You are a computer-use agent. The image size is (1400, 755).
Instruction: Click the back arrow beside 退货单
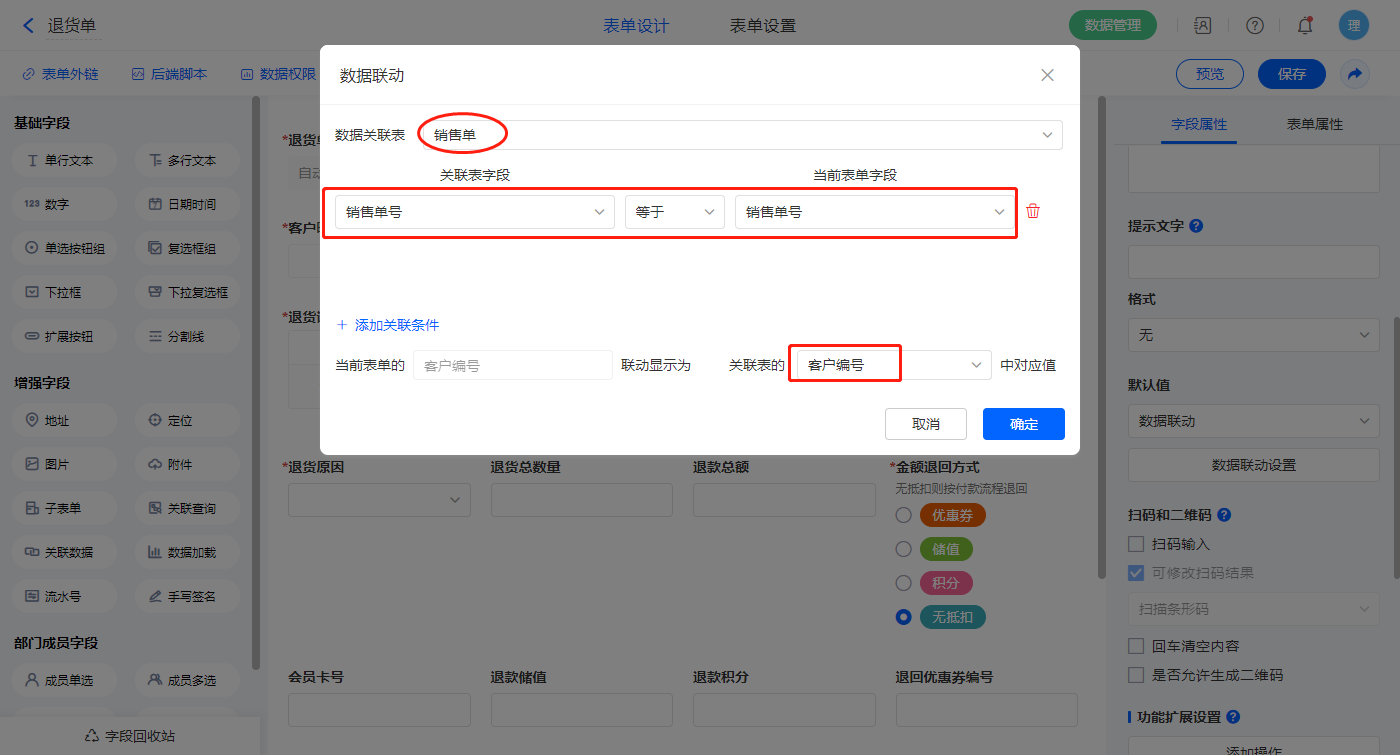[28, 26]
